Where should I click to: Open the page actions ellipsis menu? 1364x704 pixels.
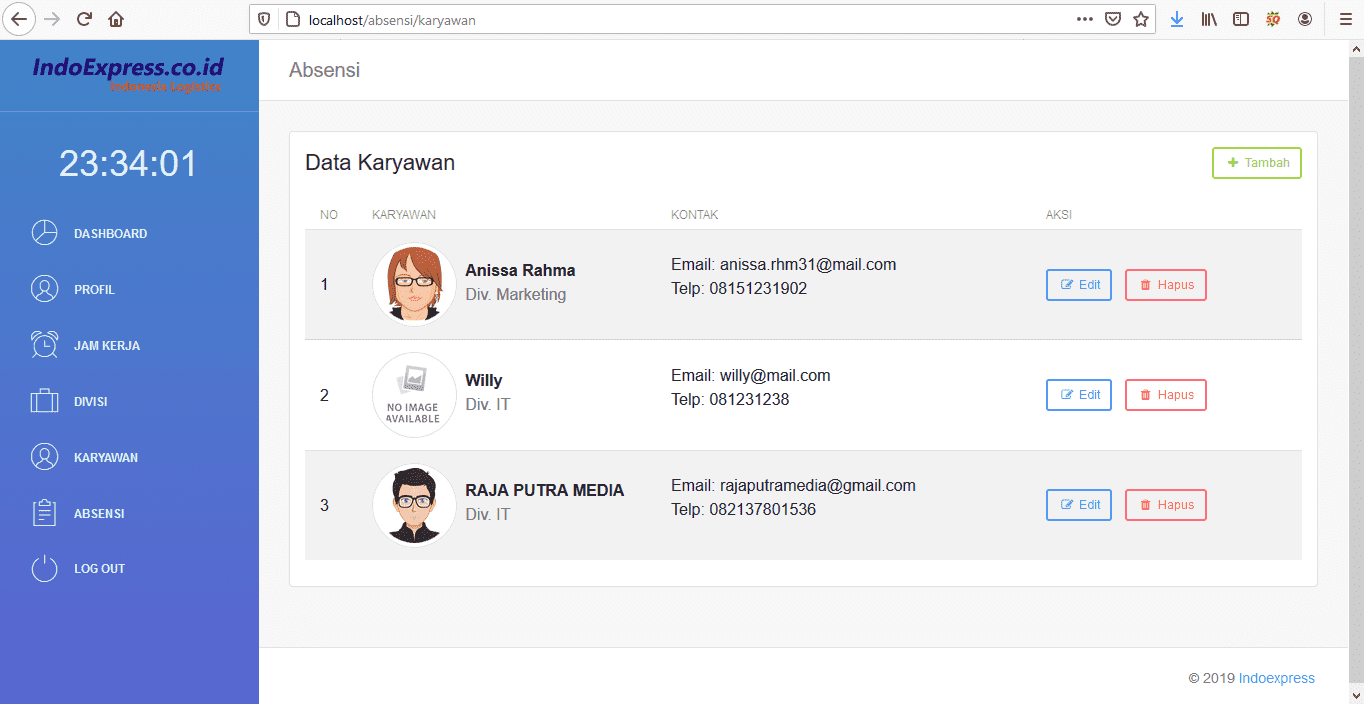pyautogui.click(x=1084, y=19)
